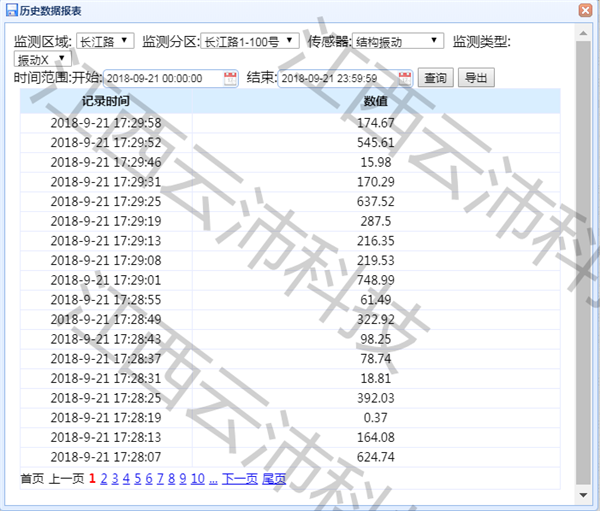Screen dimensions: 600x511
Task: Select the row 2018-9-21 17:29:58
Action: [290, 123]
